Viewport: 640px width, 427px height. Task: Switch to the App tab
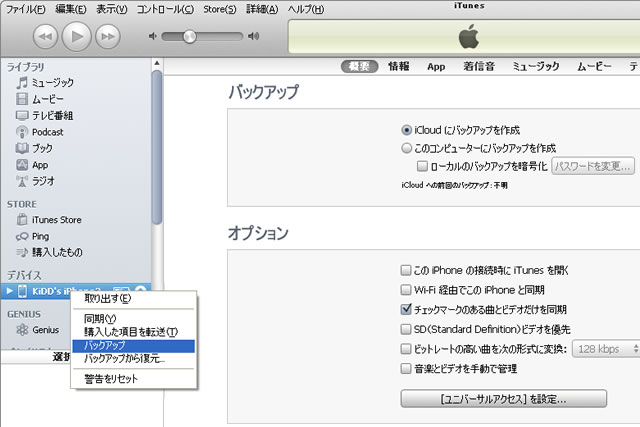point(436,67)
